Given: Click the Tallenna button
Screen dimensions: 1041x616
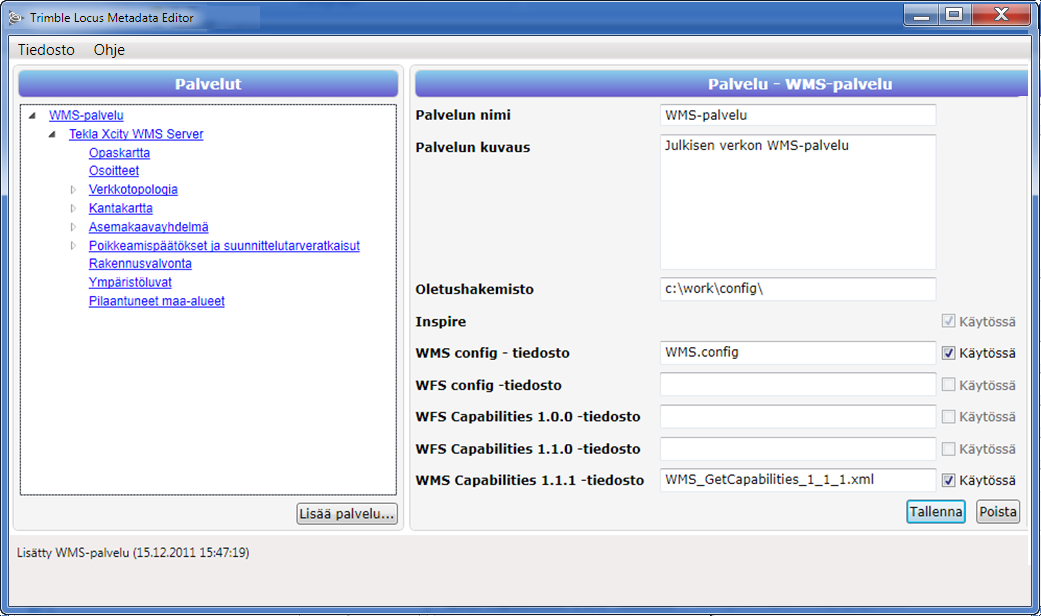Looking at the screenshot, I should (936, 512).
